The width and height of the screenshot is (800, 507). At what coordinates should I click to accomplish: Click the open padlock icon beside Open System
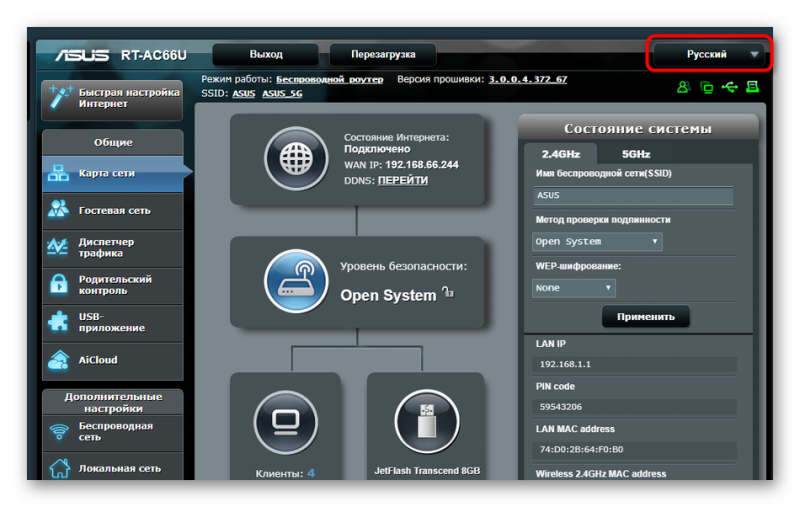coord(448,292)
